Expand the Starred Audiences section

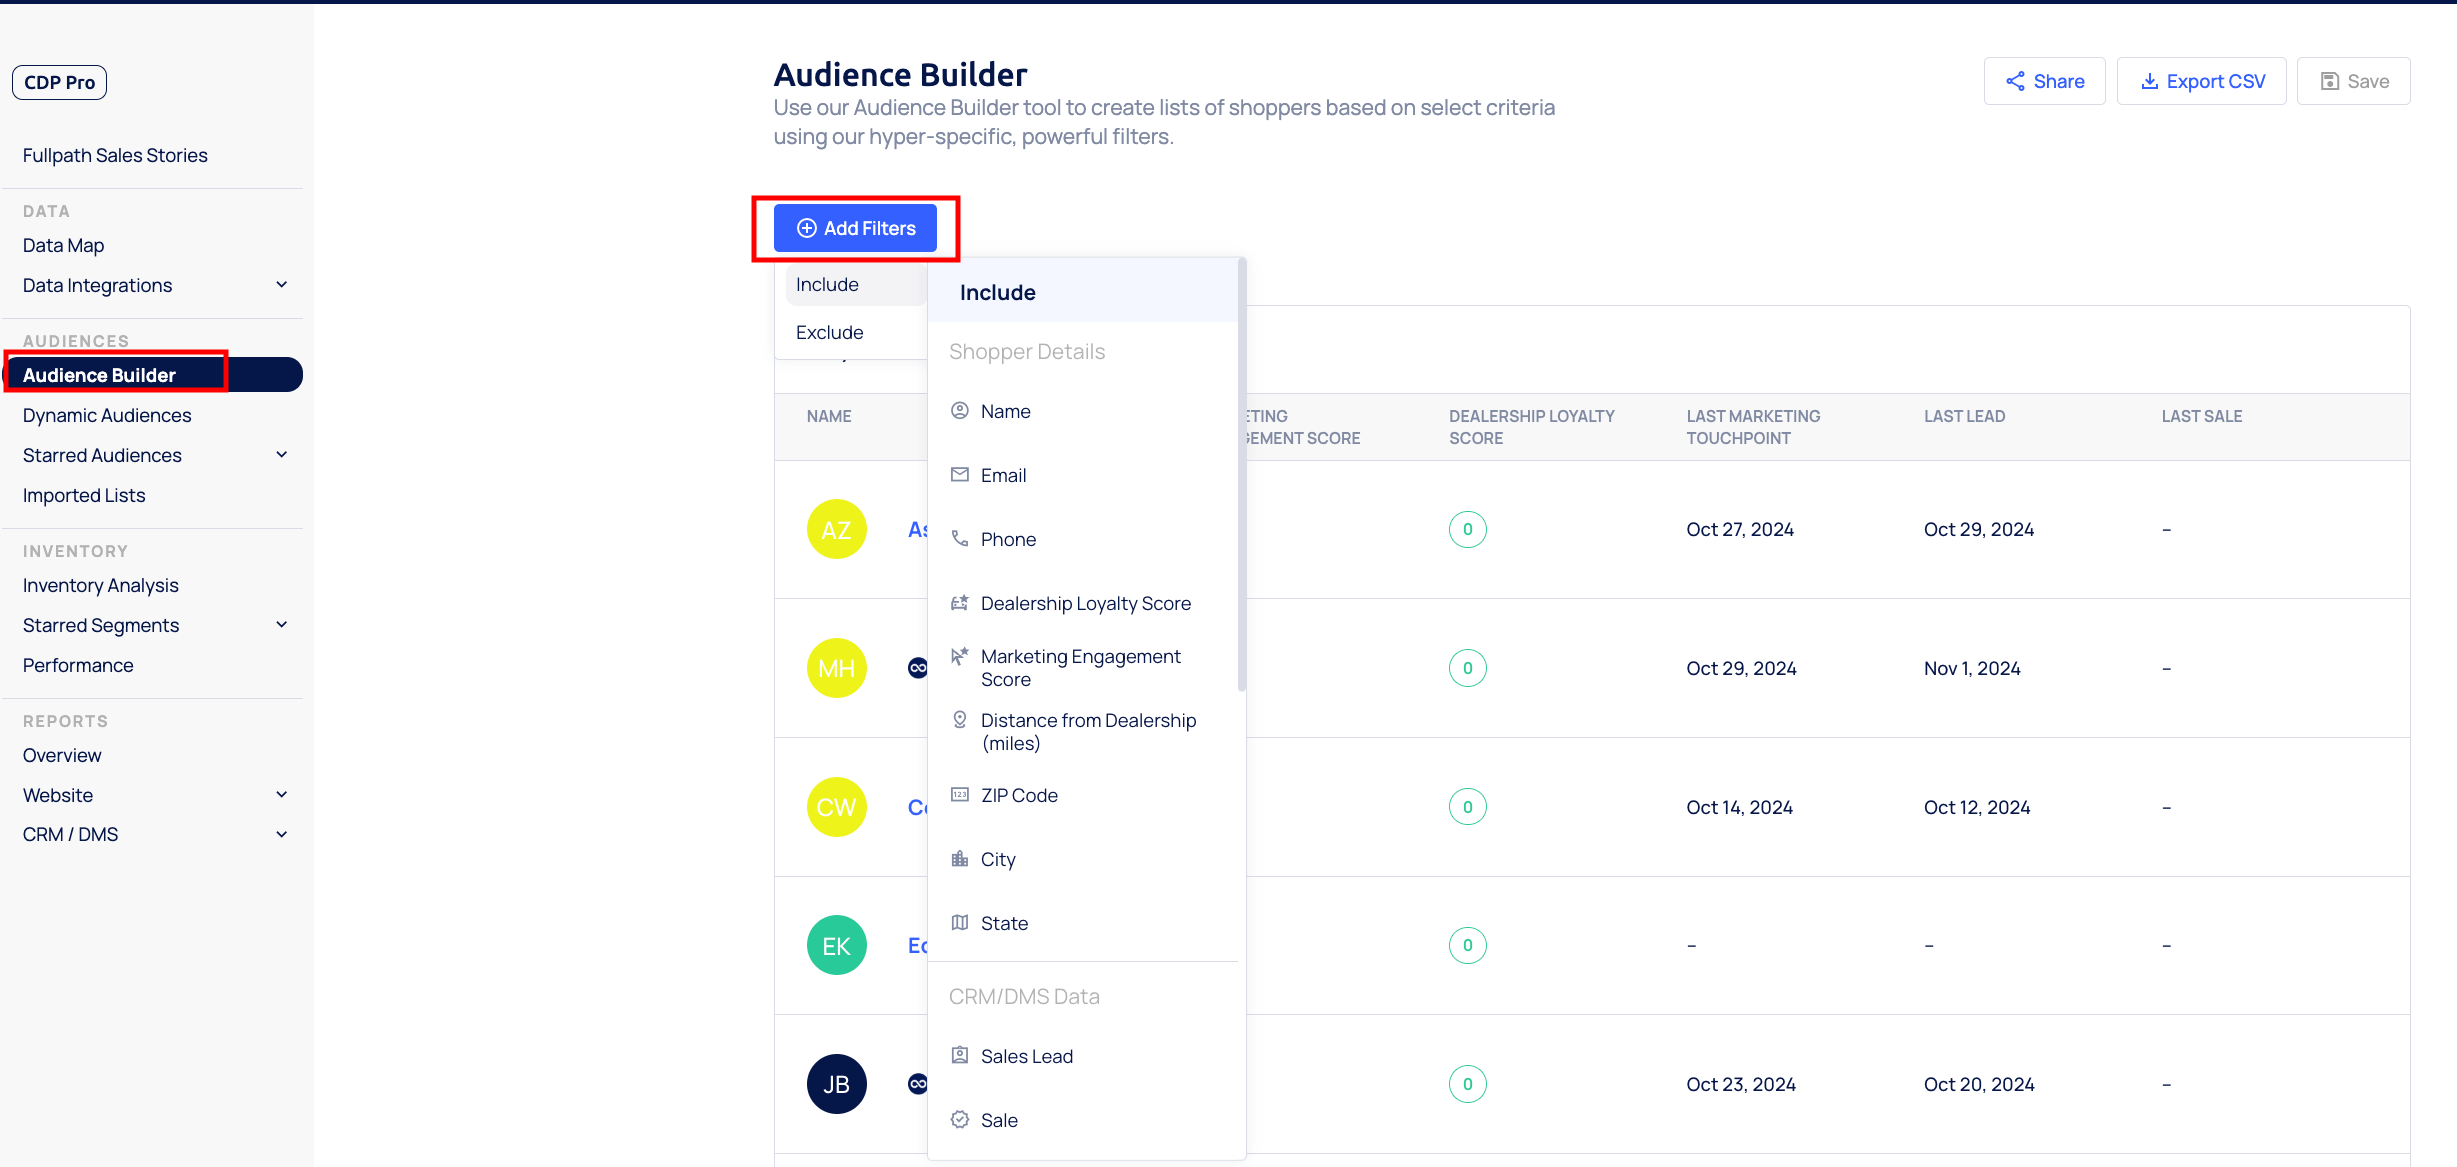pyautogui.click(x=282, y=455)
